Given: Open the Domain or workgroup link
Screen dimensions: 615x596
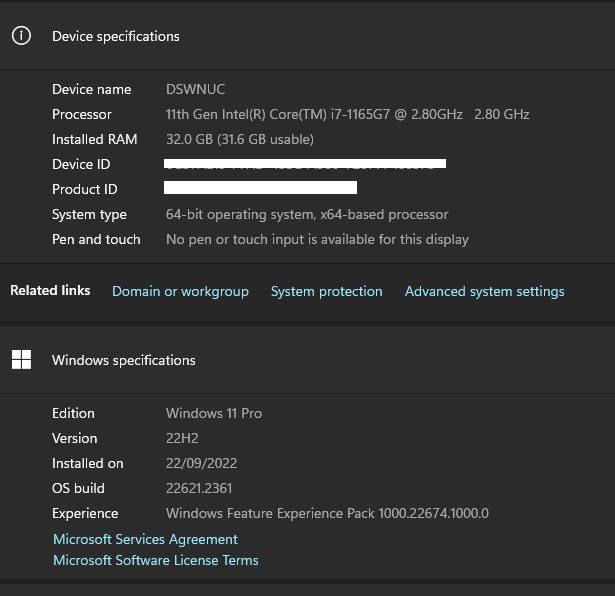Looking at the screenshot, I should click(x=180, y=291).
